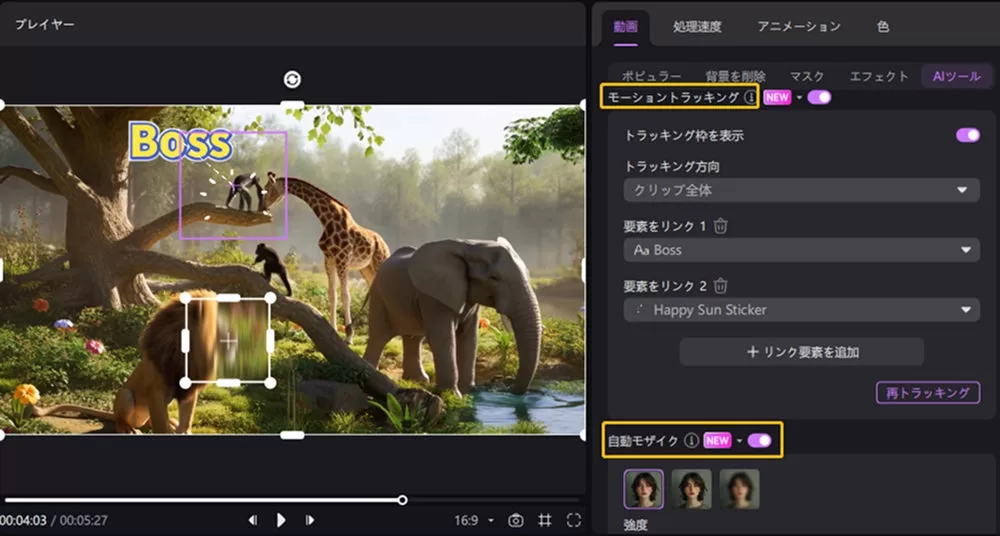The image size is (1000, 536).
Task: Delete linked element 2 with trash icon
Action: (x=721, y=286)
